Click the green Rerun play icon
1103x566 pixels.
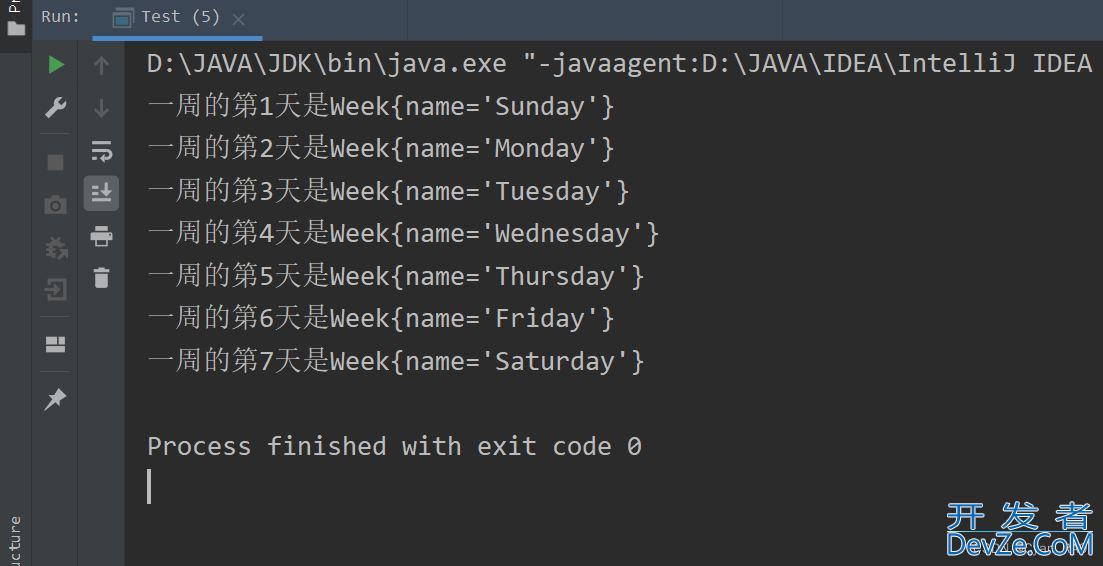coord(56,65)
